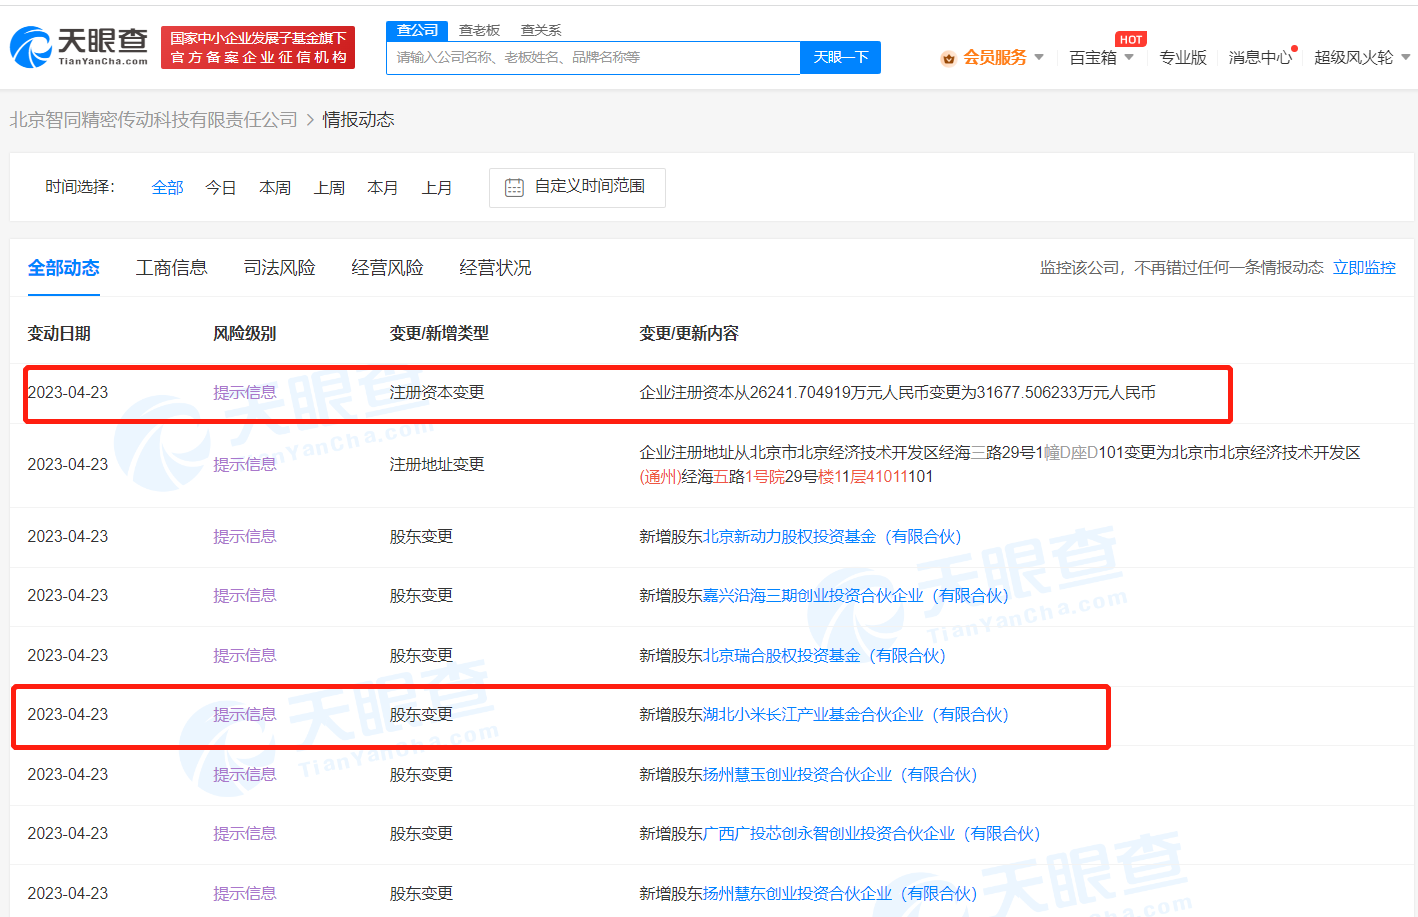Open 消息中心 notifications
1418x917 pixels.
click(1260, 57)
